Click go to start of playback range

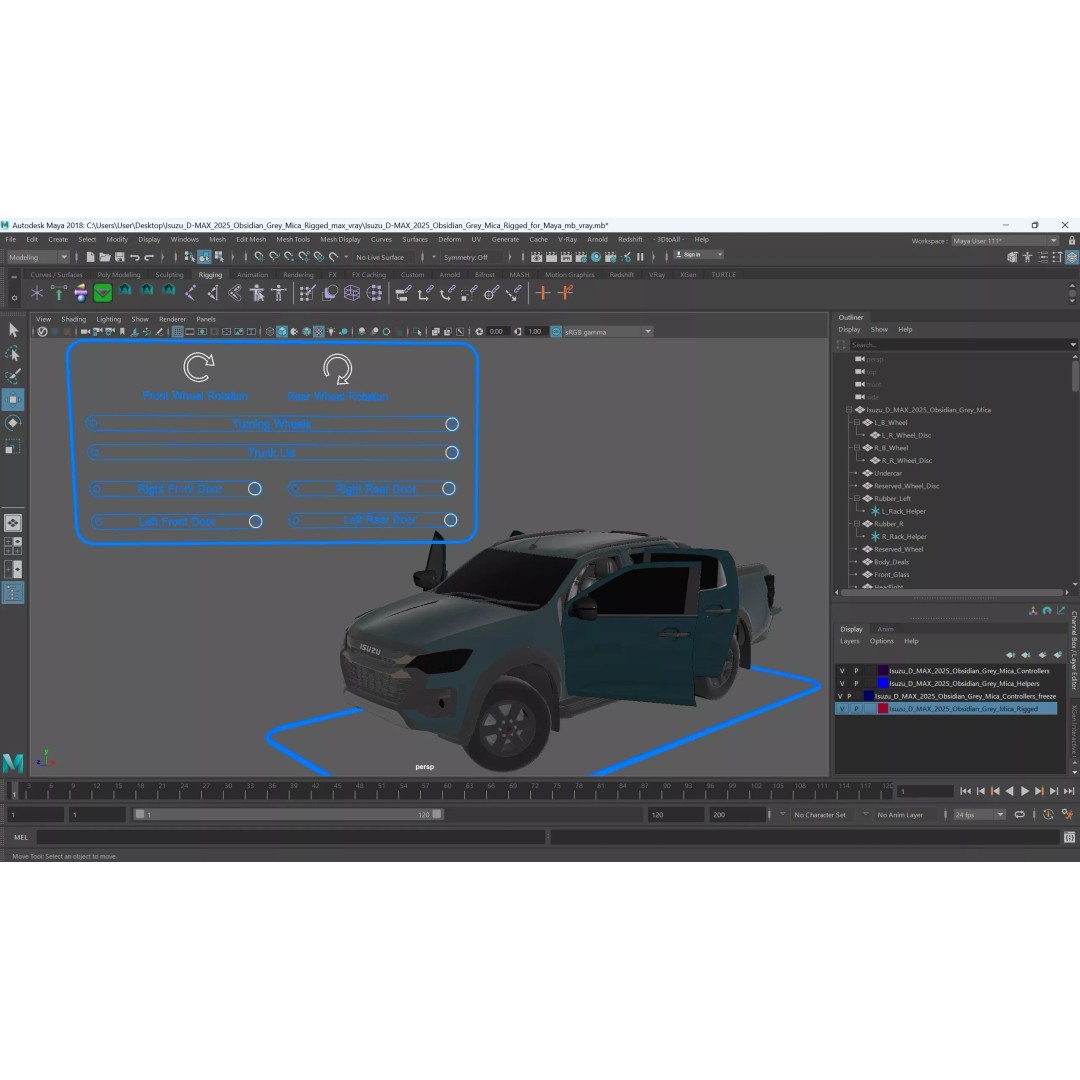pos(966,791)
